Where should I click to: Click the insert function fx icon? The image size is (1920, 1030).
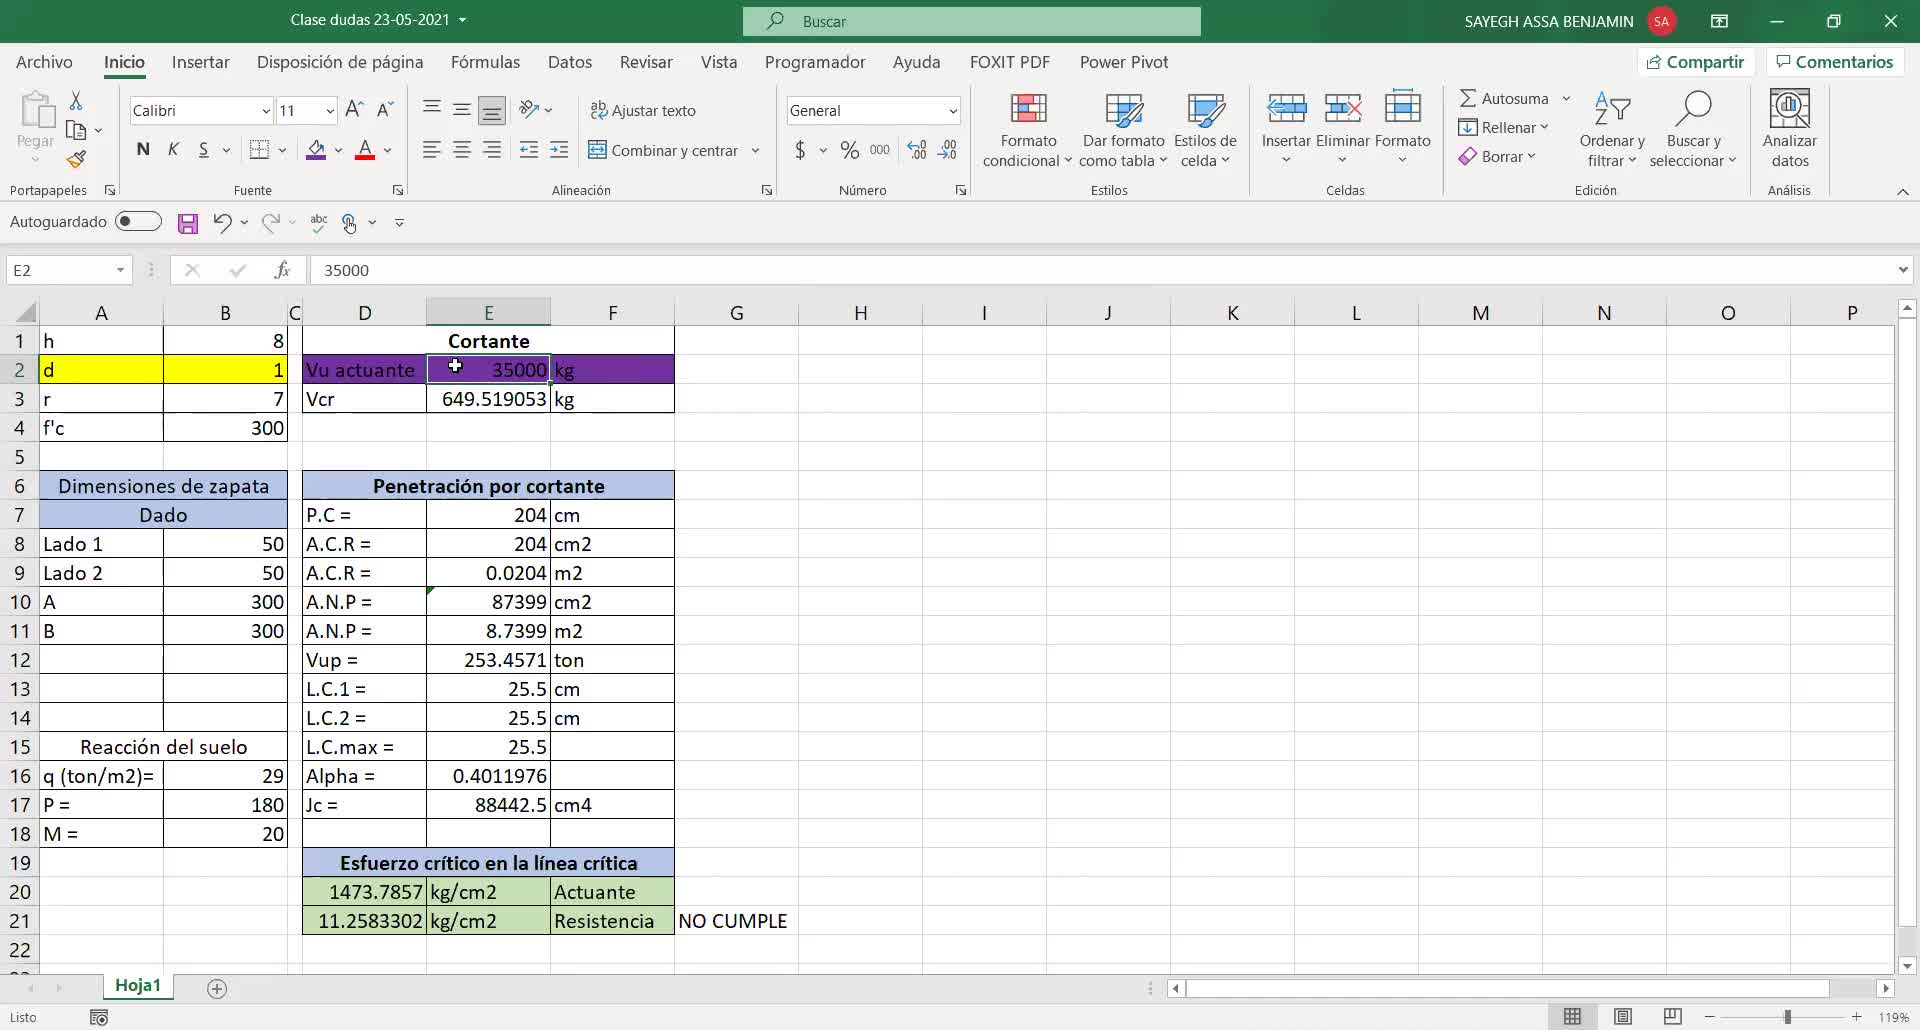pyautogui.click(x=283, y=270)
